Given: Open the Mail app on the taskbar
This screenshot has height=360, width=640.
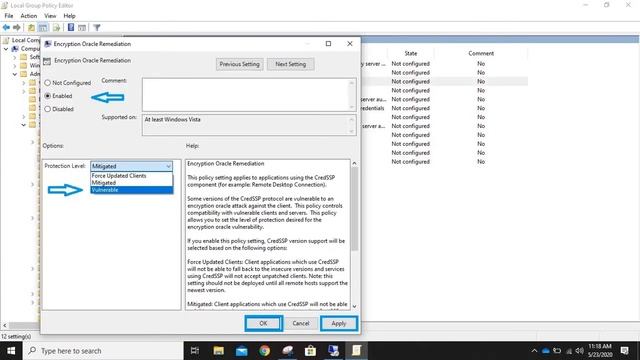Looking at the screenshot, I should click(x=242, y=351).
